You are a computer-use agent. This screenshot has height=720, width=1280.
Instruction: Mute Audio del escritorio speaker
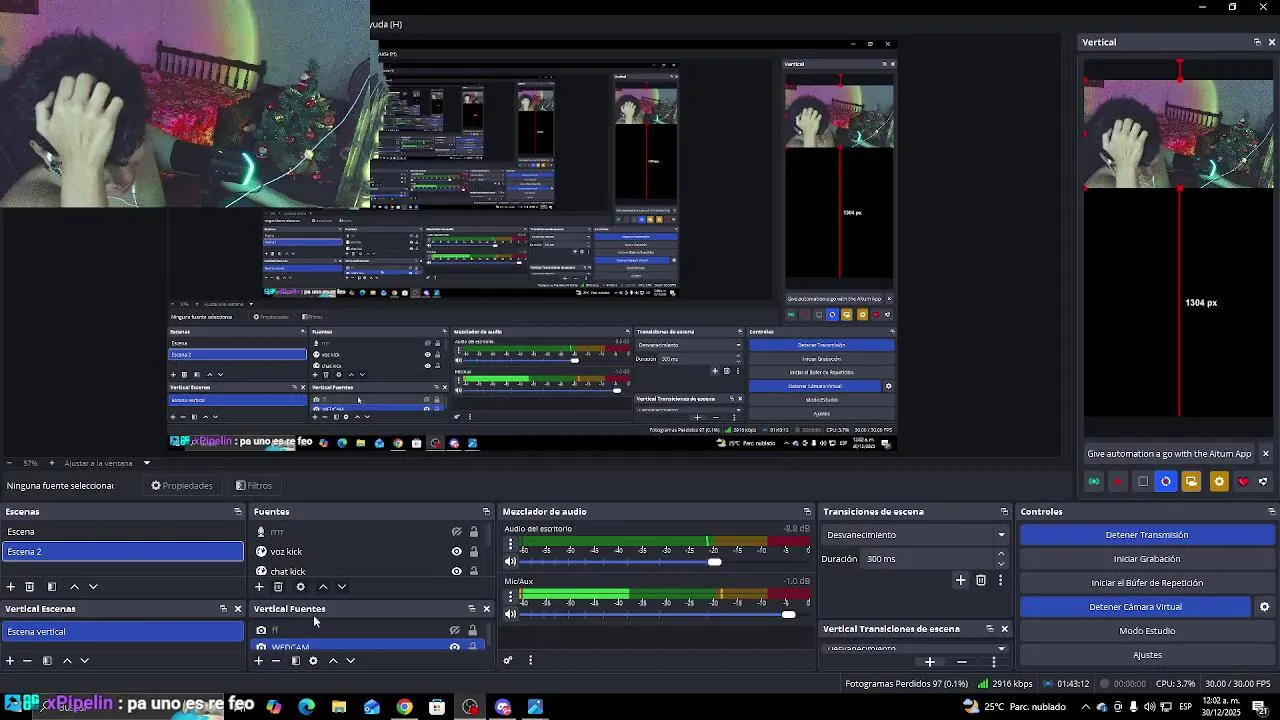pos(510,562)
